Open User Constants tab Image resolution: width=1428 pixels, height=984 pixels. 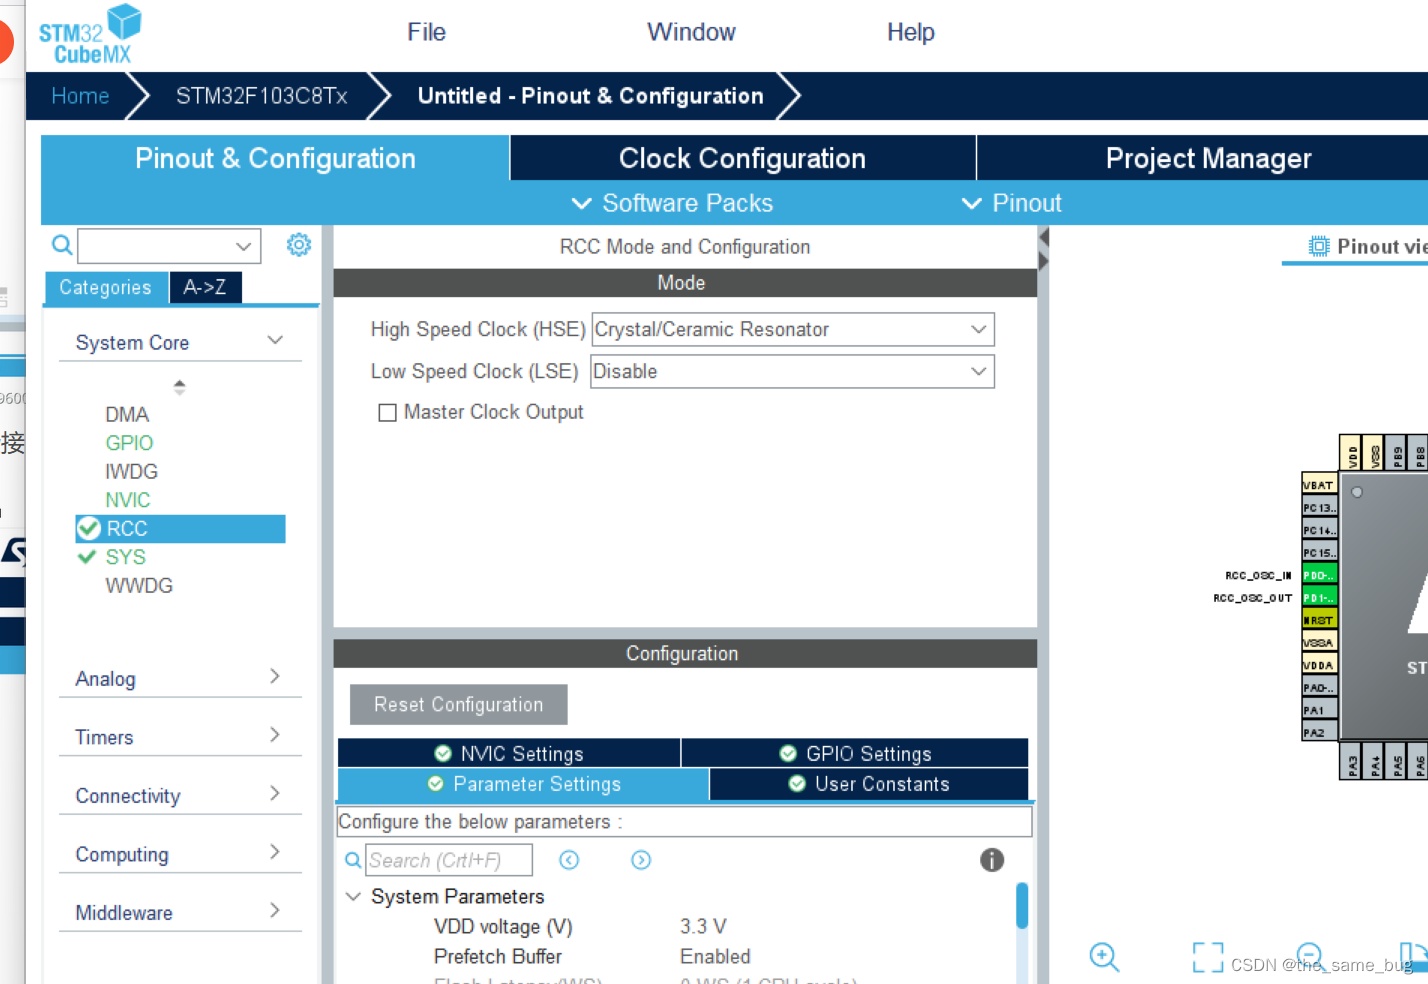869,784
